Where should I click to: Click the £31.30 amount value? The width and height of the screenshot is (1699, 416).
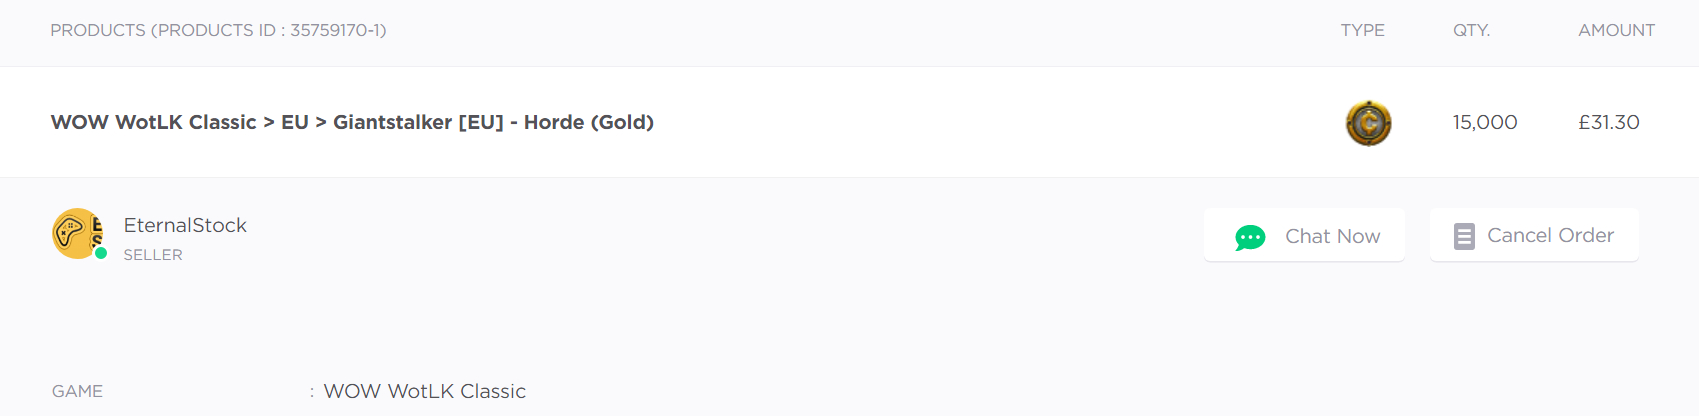coord(1608,122)
